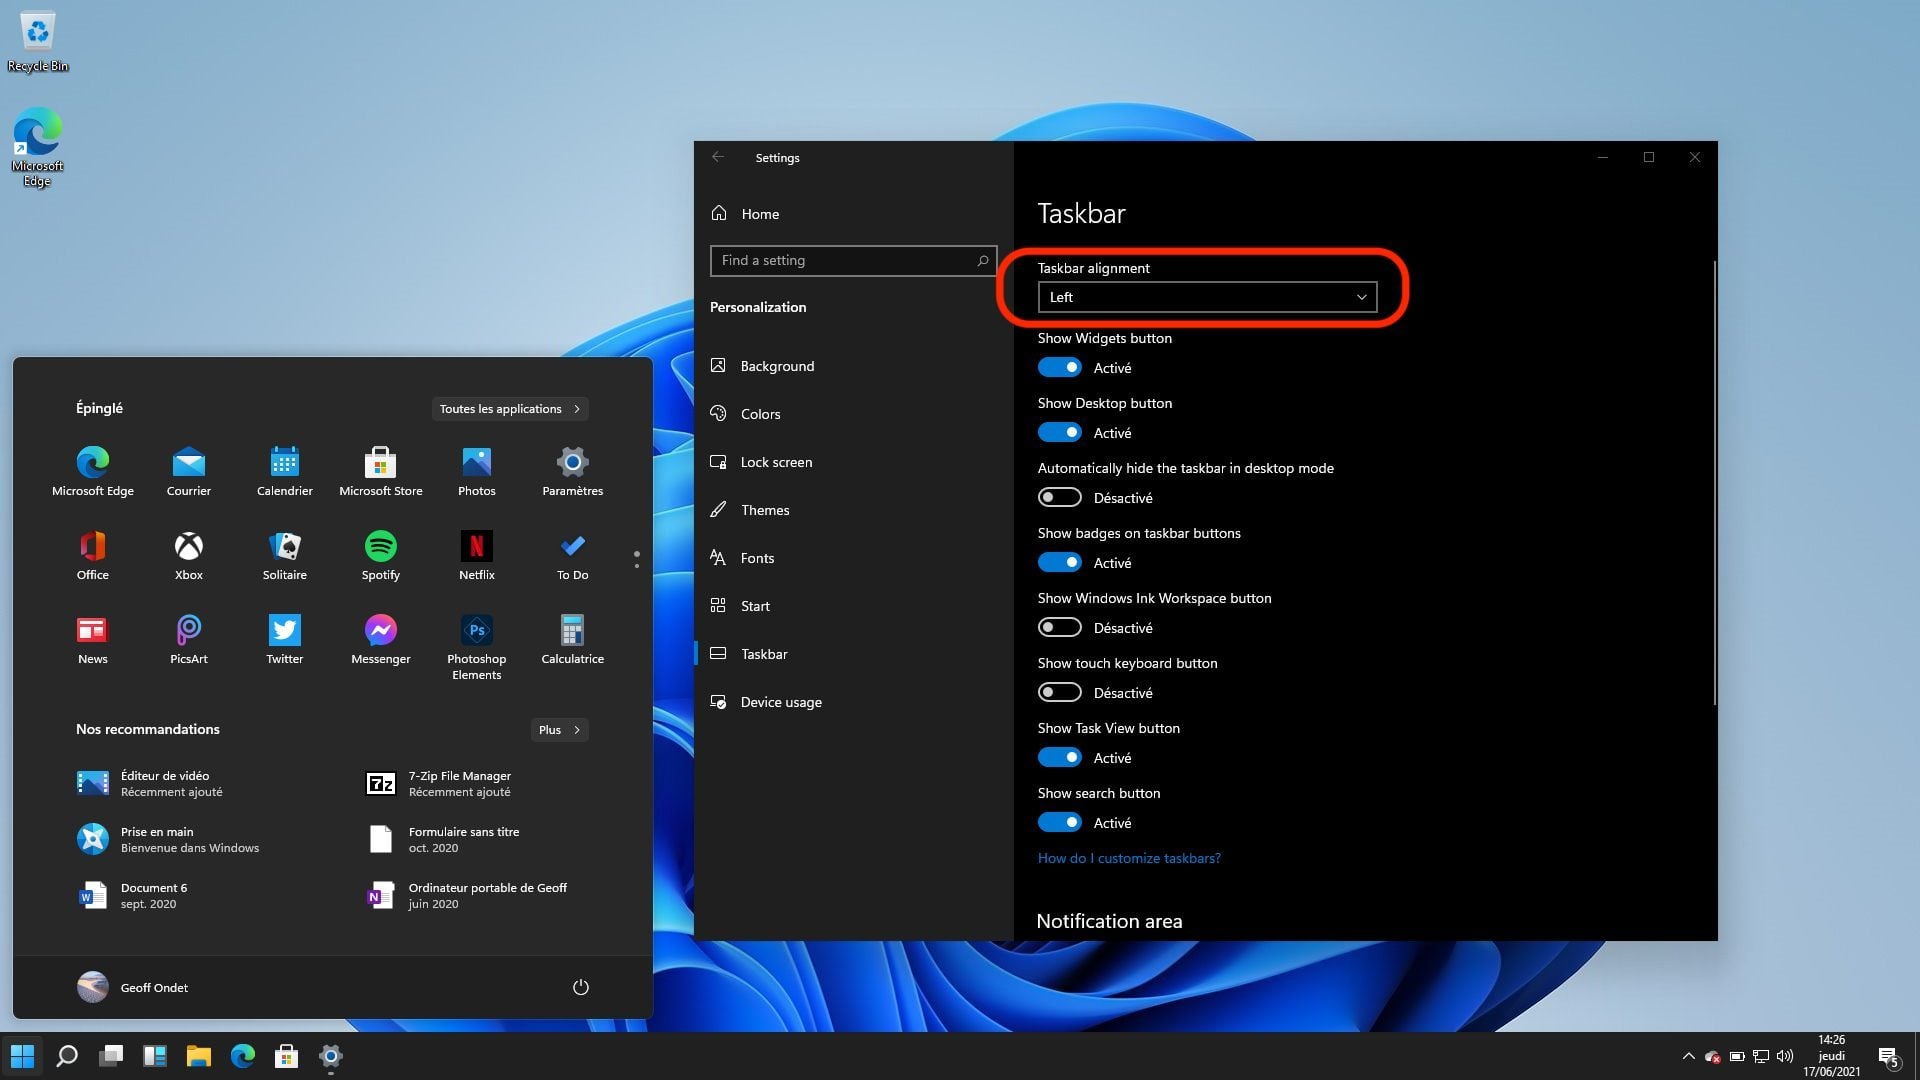The height and width of the screenshot is (1080, 1920).
Task: Open File Explorer from taskbar
Action: 198,1056
